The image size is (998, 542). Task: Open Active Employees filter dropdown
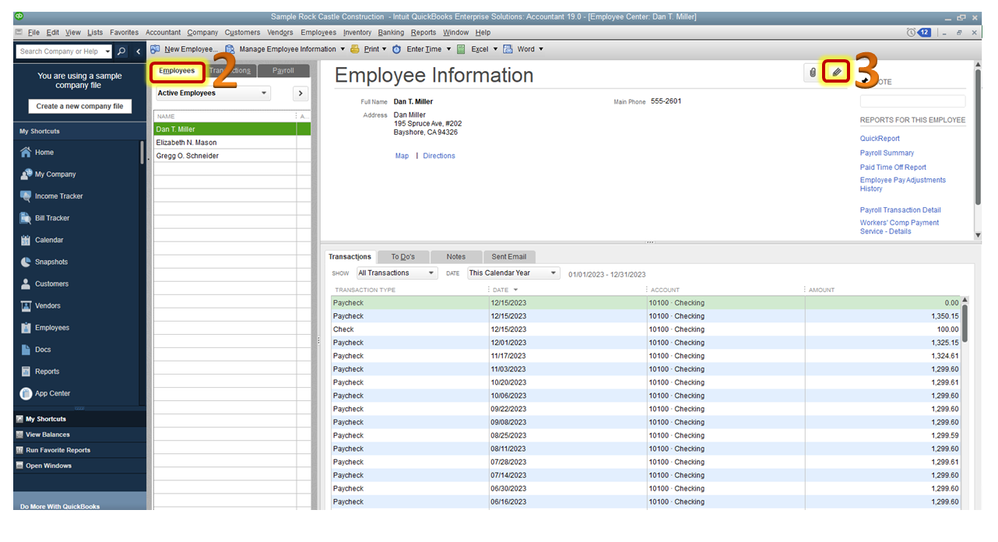(x=213, y=94)
